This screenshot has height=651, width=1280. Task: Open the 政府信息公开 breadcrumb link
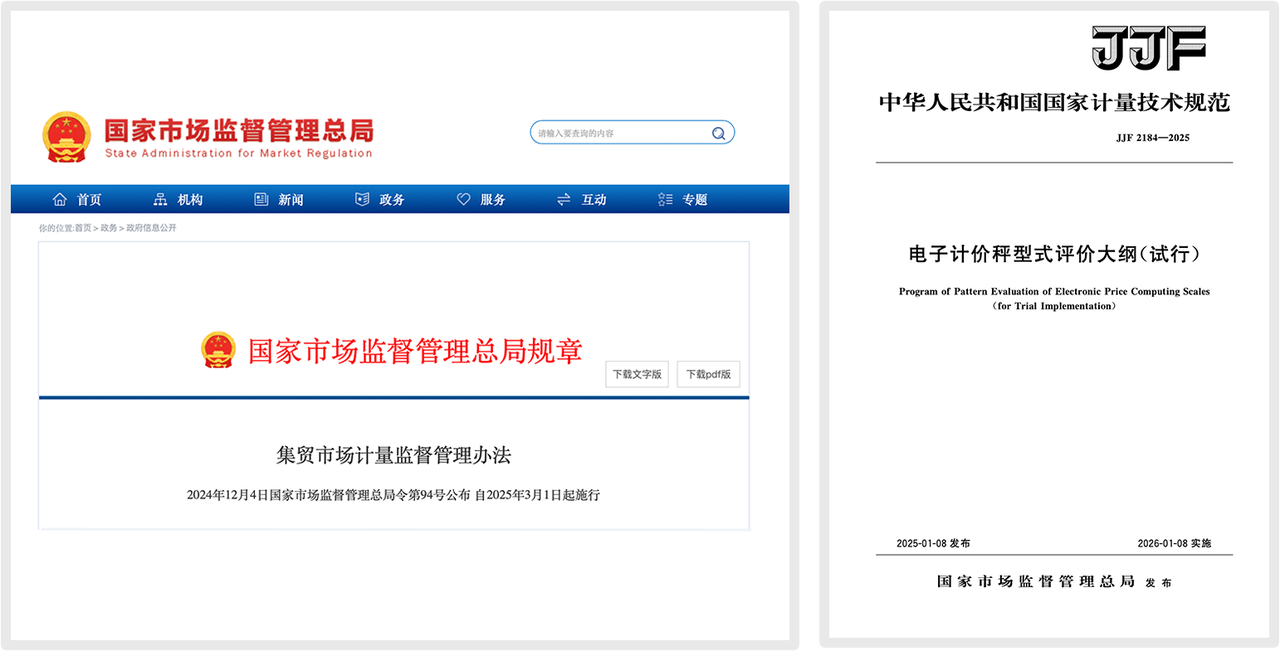click(x=149, y=228)
